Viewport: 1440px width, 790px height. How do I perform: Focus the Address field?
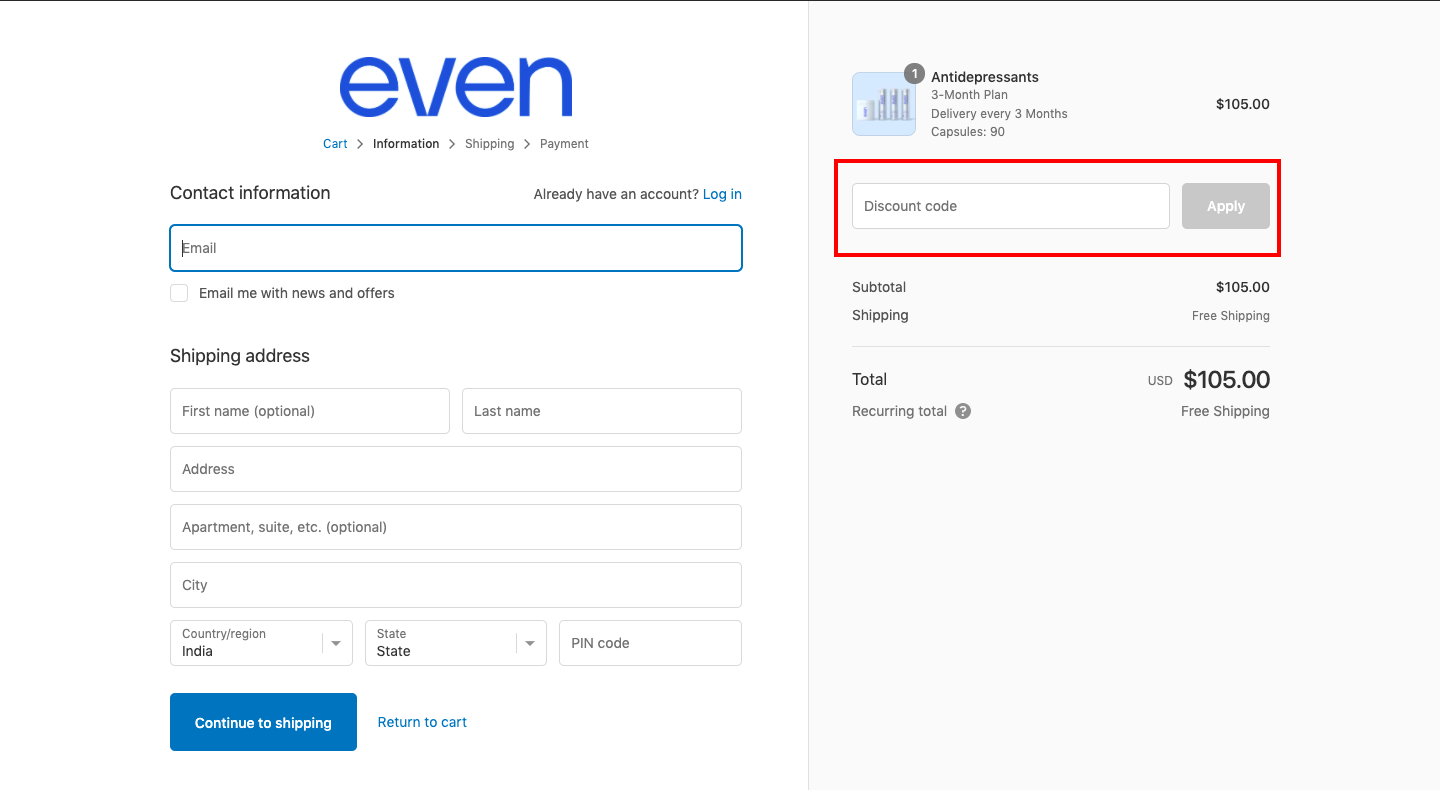(x=456, y=469)
